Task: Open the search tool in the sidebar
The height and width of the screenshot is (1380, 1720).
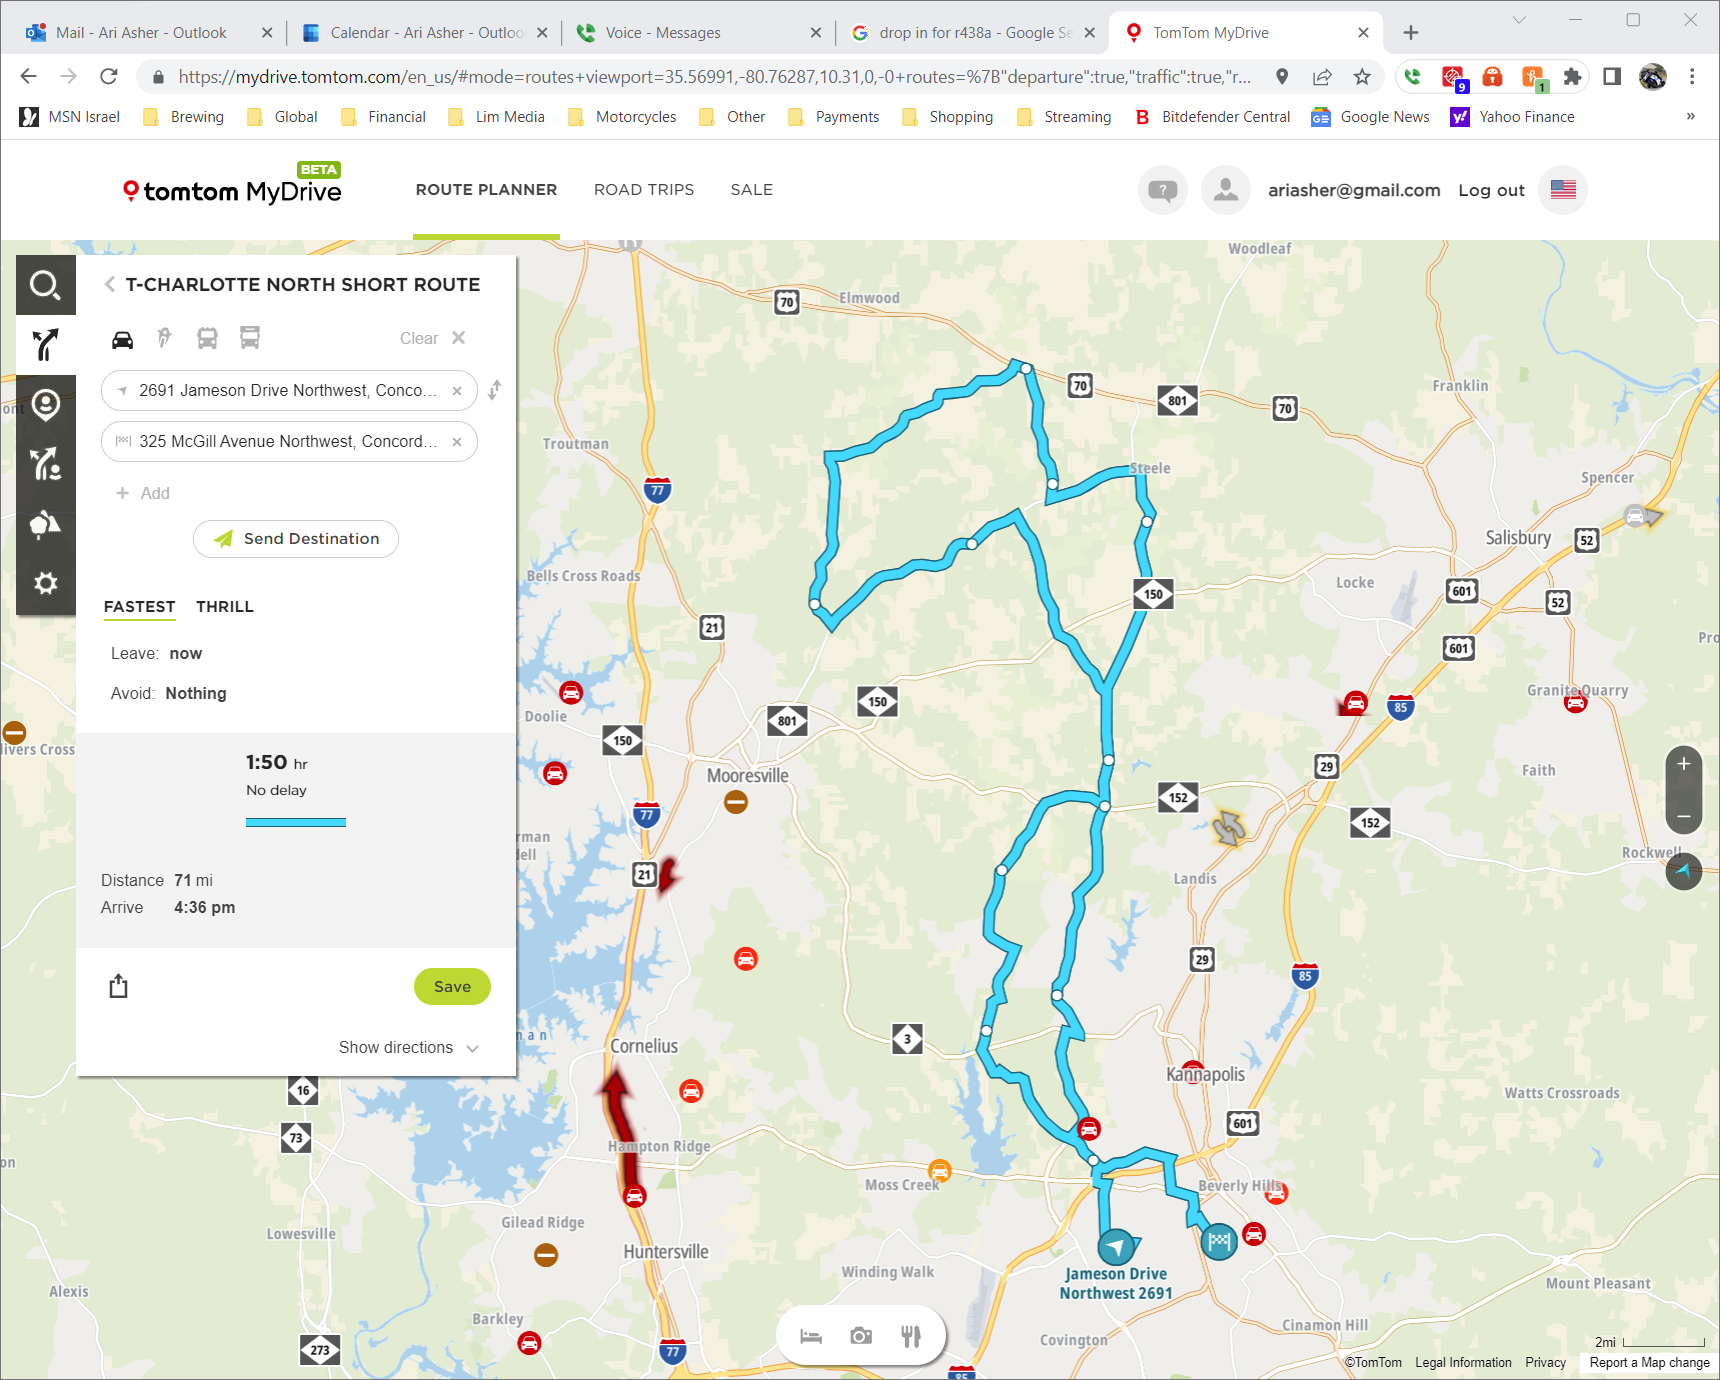Action: tap(45, 286)
